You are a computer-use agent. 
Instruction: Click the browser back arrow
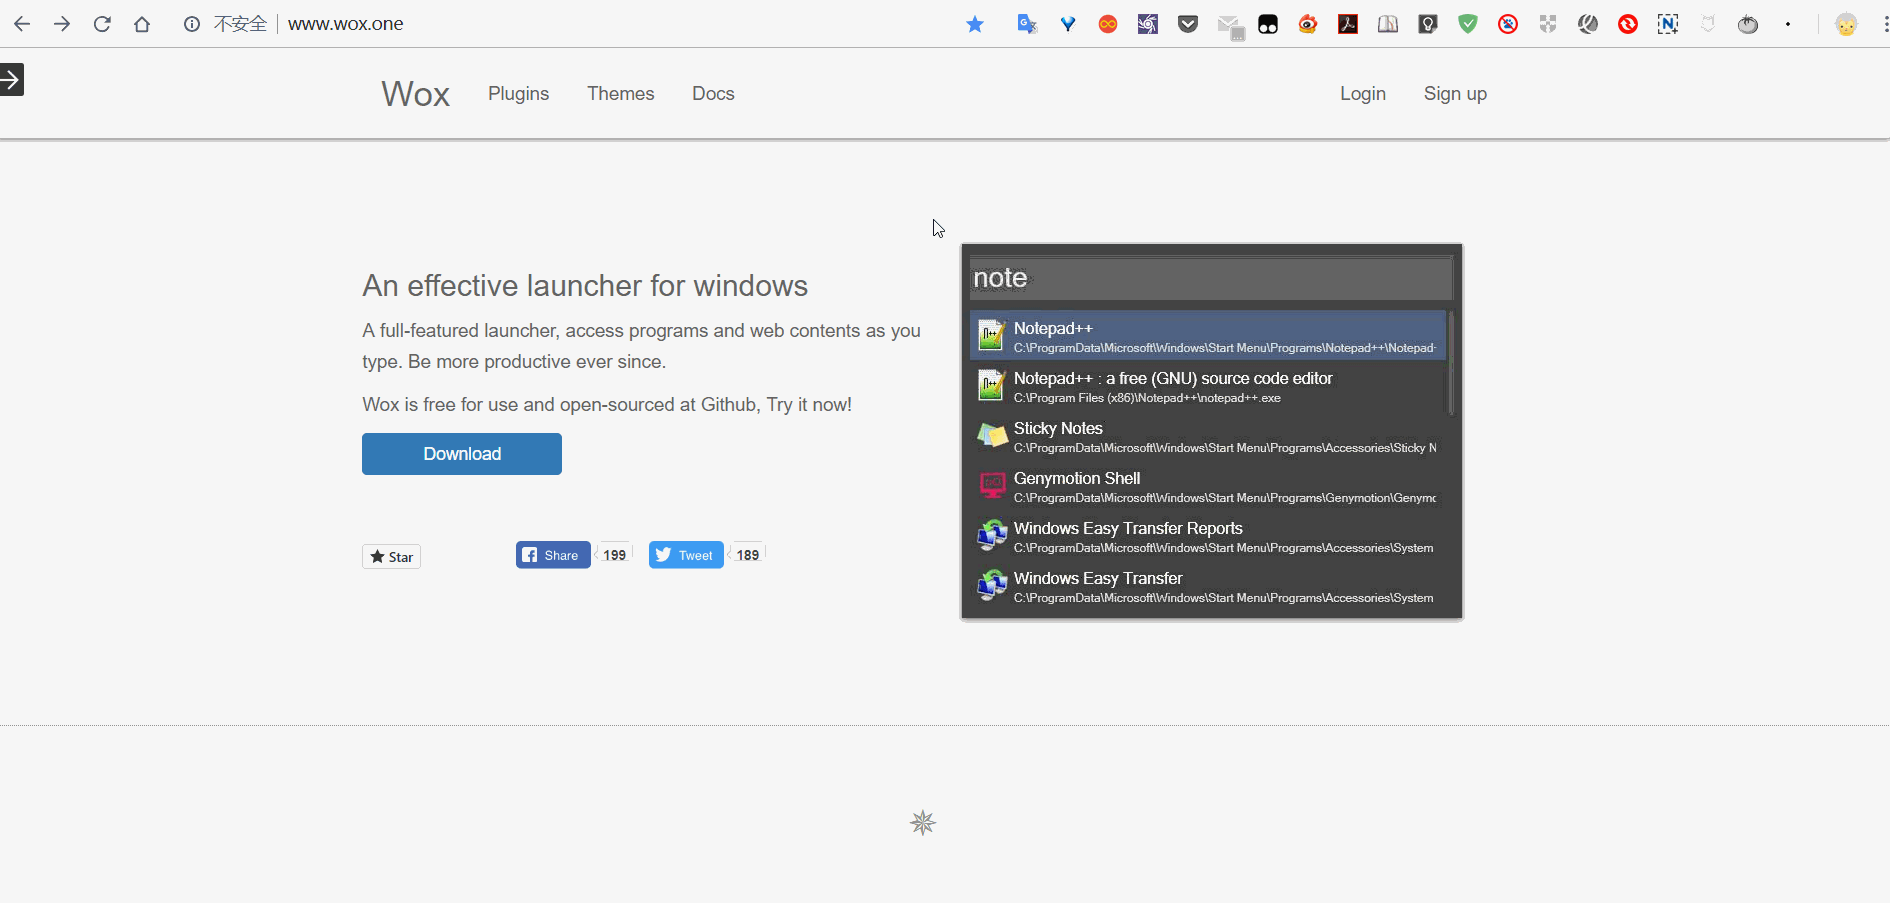(22, 24)
